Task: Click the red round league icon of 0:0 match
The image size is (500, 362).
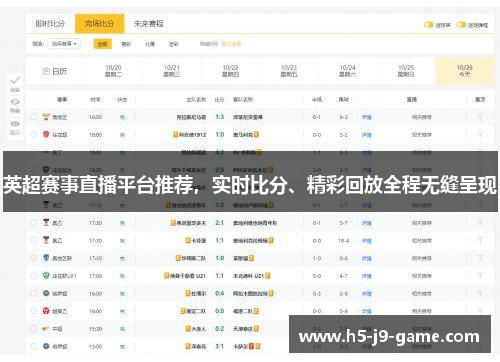Action: (46, 311)
